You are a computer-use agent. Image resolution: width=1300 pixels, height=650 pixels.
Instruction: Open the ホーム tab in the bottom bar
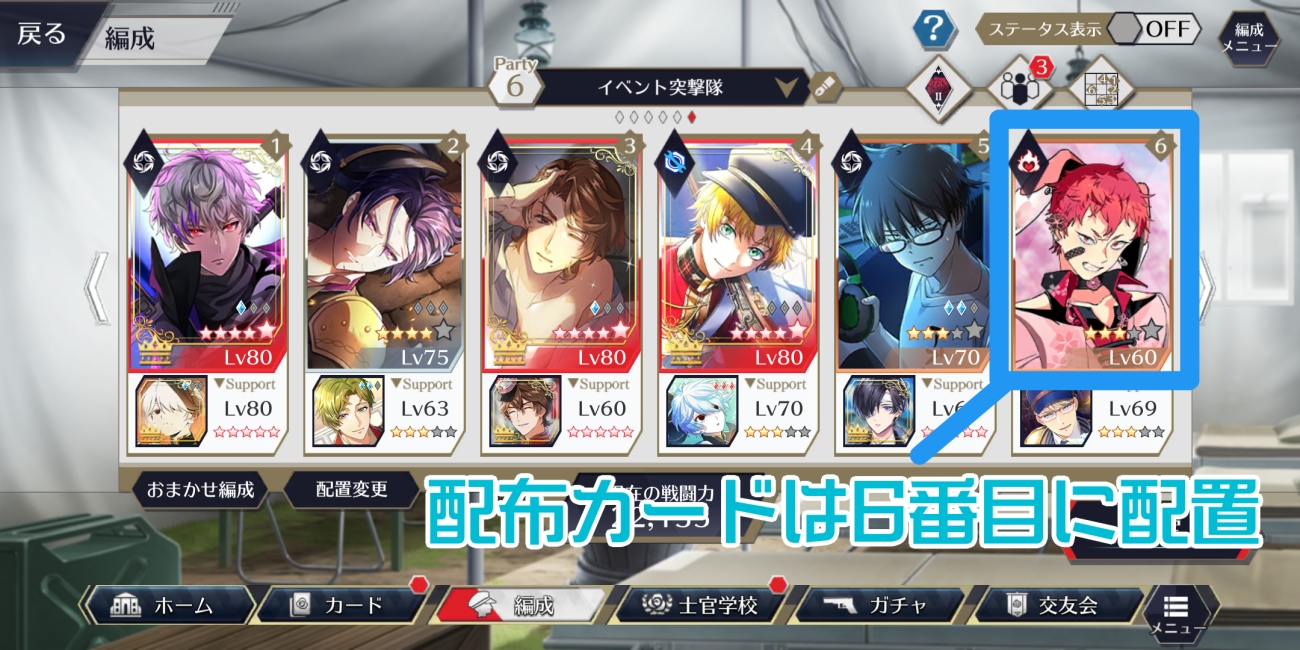click(168, 605)
